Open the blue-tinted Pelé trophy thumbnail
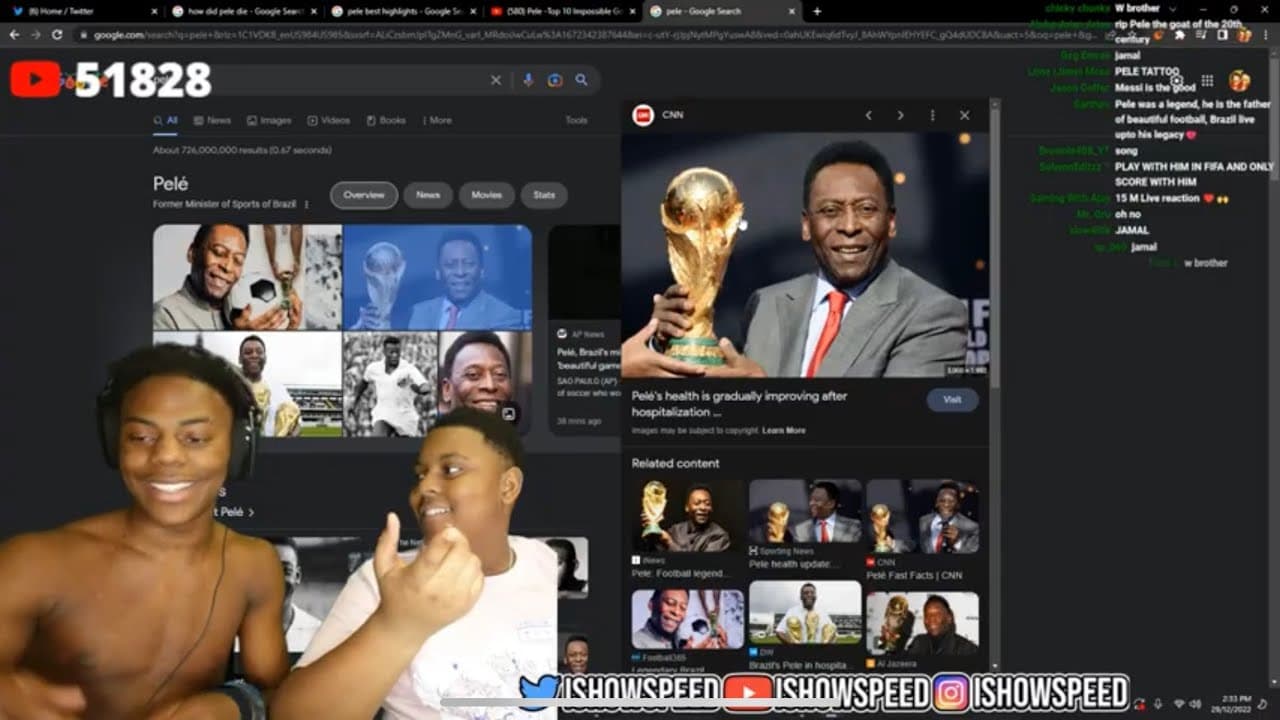Screen dimensions: 1280x720 (438, 277)
